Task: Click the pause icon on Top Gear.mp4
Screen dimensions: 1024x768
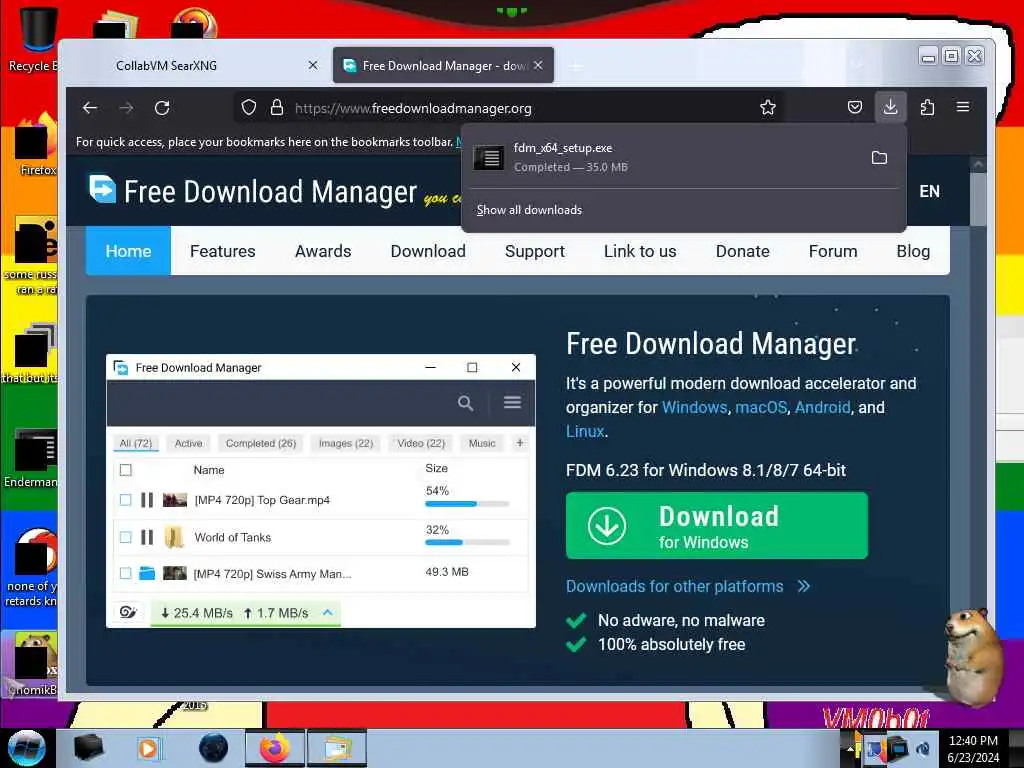Action: click(x=148, y=500)
